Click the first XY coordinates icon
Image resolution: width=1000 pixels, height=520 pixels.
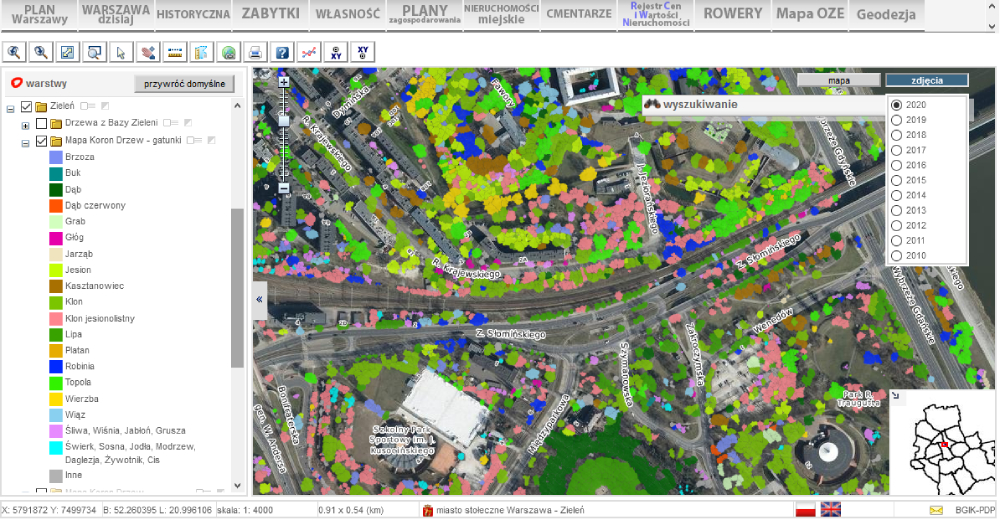coord(335,52)
